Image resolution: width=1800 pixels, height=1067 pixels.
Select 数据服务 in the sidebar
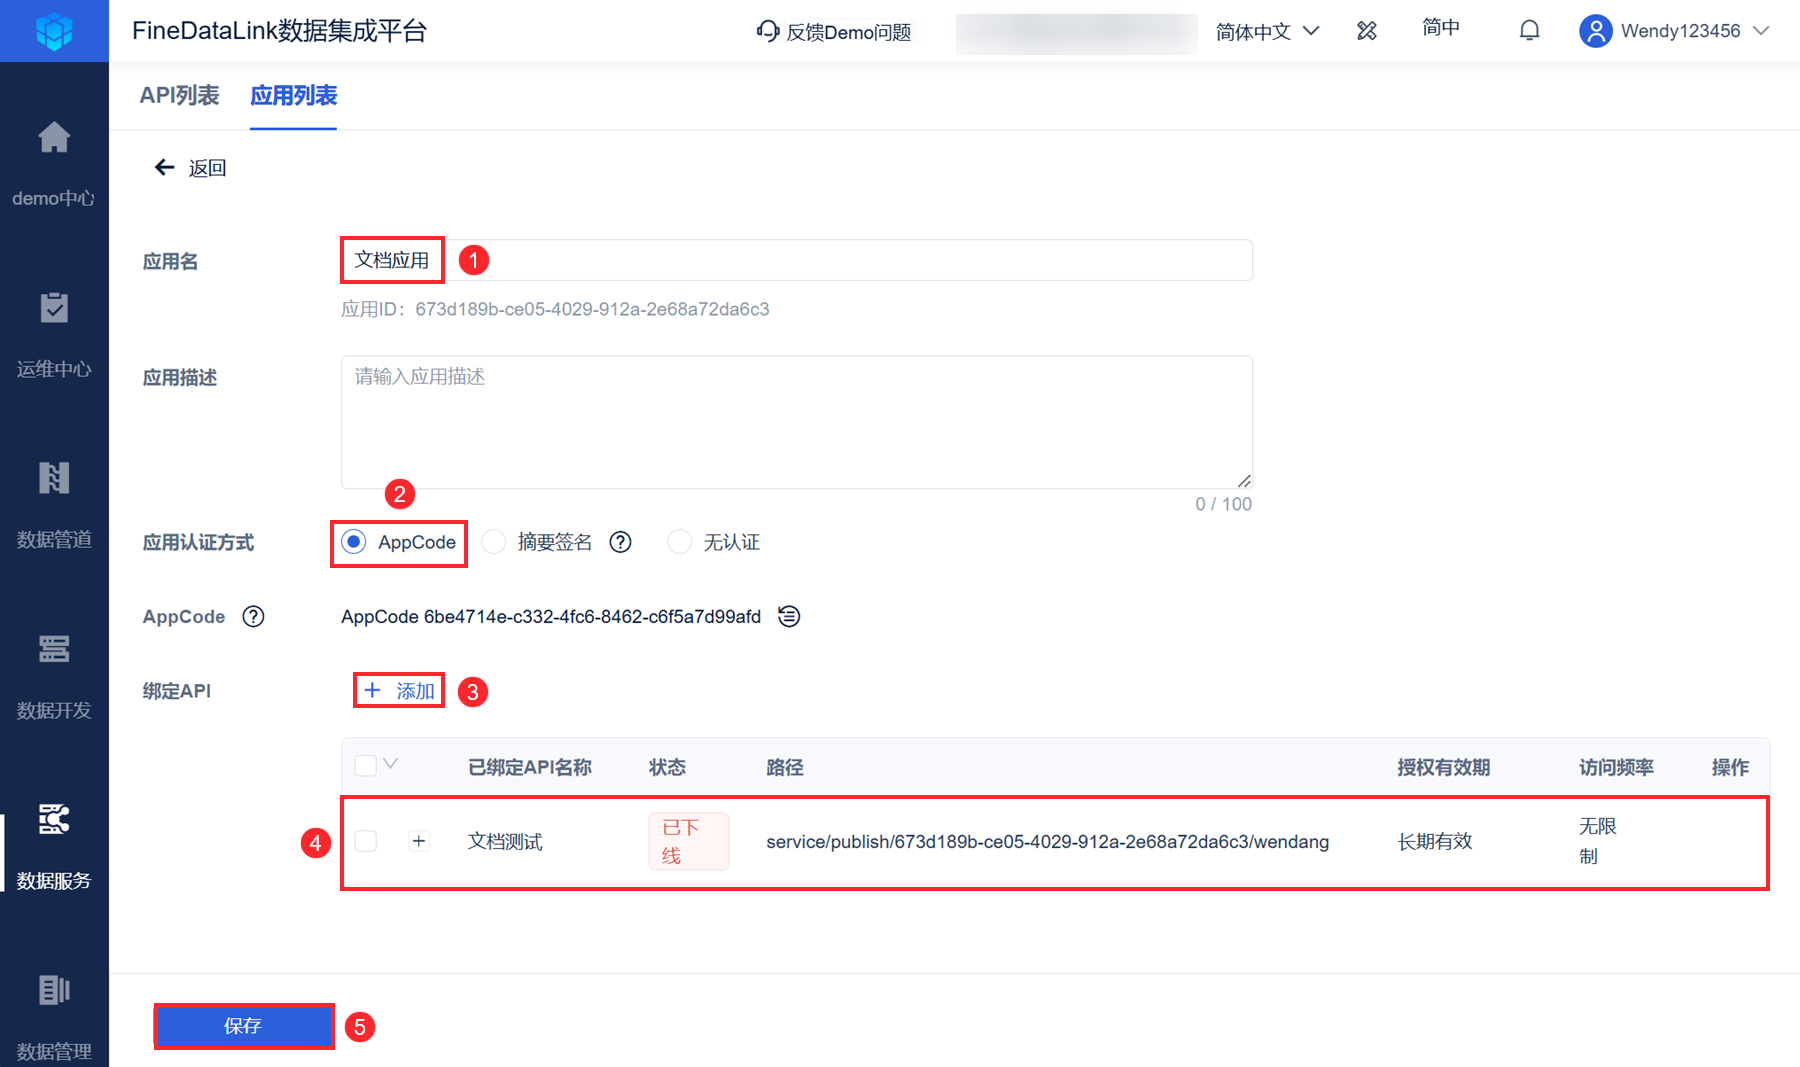coord(54,846)
